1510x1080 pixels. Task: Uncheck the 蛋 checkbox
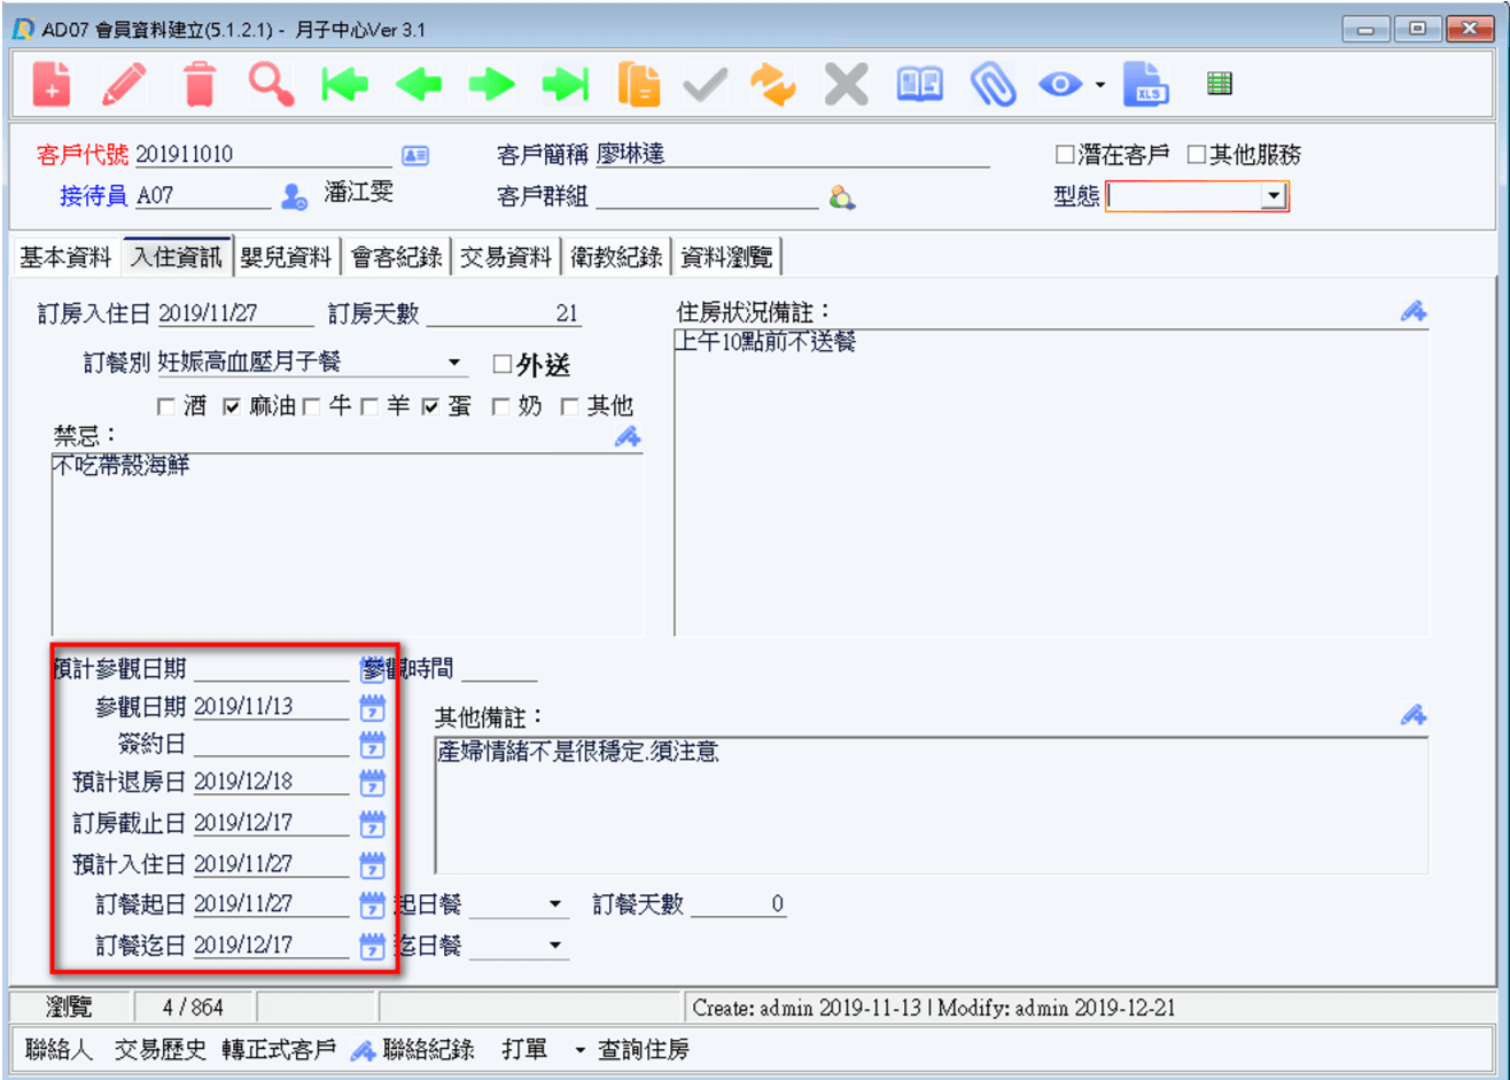click(x=430, y=407)
